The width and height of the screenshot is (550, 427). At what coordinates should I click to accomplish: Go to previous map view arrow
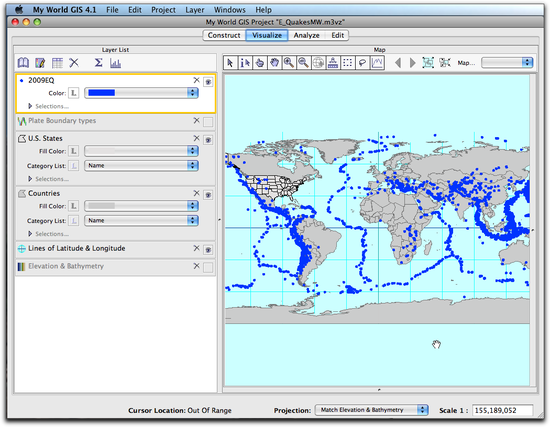(398, 63)
